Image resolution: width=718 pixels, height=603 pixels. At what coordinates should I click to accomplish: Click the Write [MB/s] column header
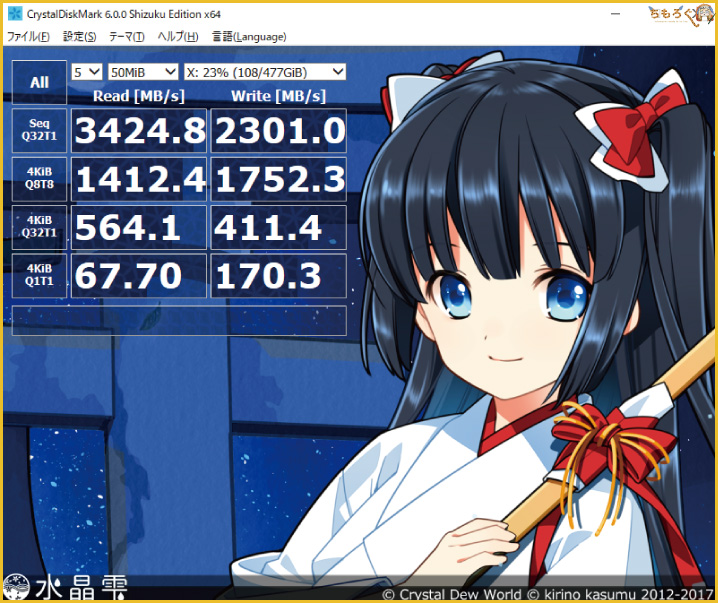click(x=278, y=96)
